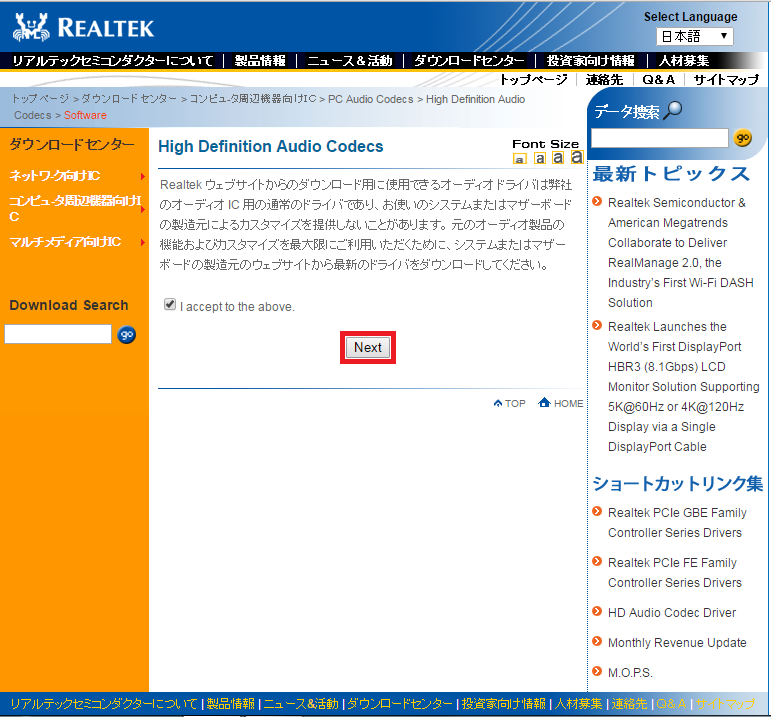Image resolution: width=771 pixels, height=717 pixels.
Task: Open the DisplayPort HBR3 LCD Monitor news item
Action: (683, 387)
